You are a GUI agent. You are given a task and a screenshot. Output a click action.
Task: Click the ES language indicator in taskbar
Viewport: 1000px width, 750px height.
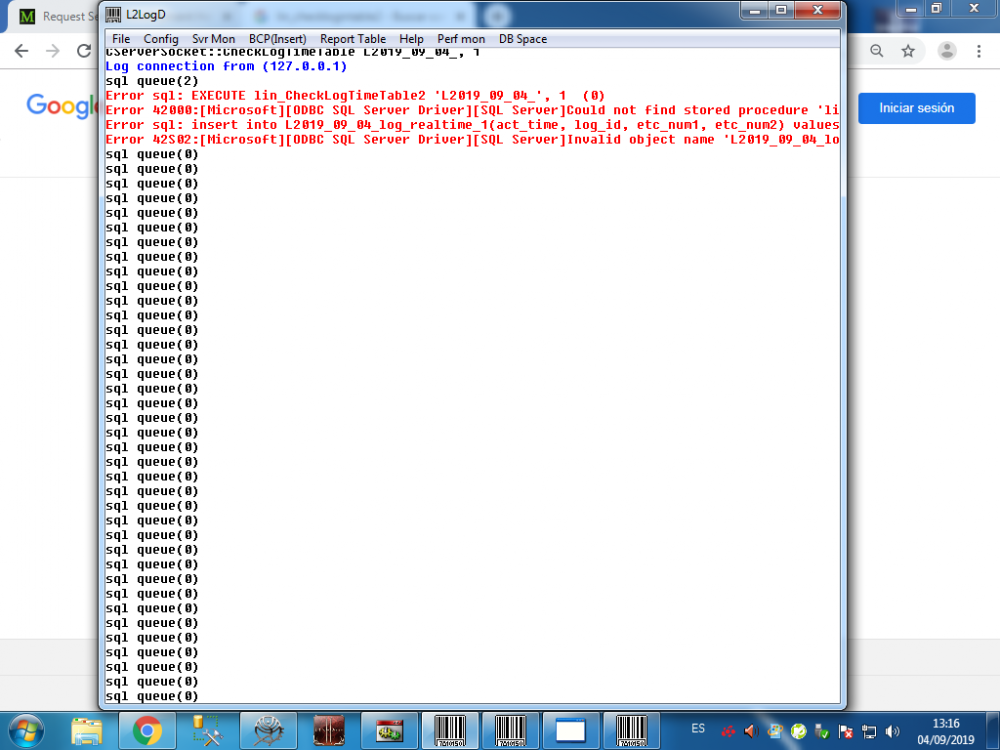tap(698, 728)
